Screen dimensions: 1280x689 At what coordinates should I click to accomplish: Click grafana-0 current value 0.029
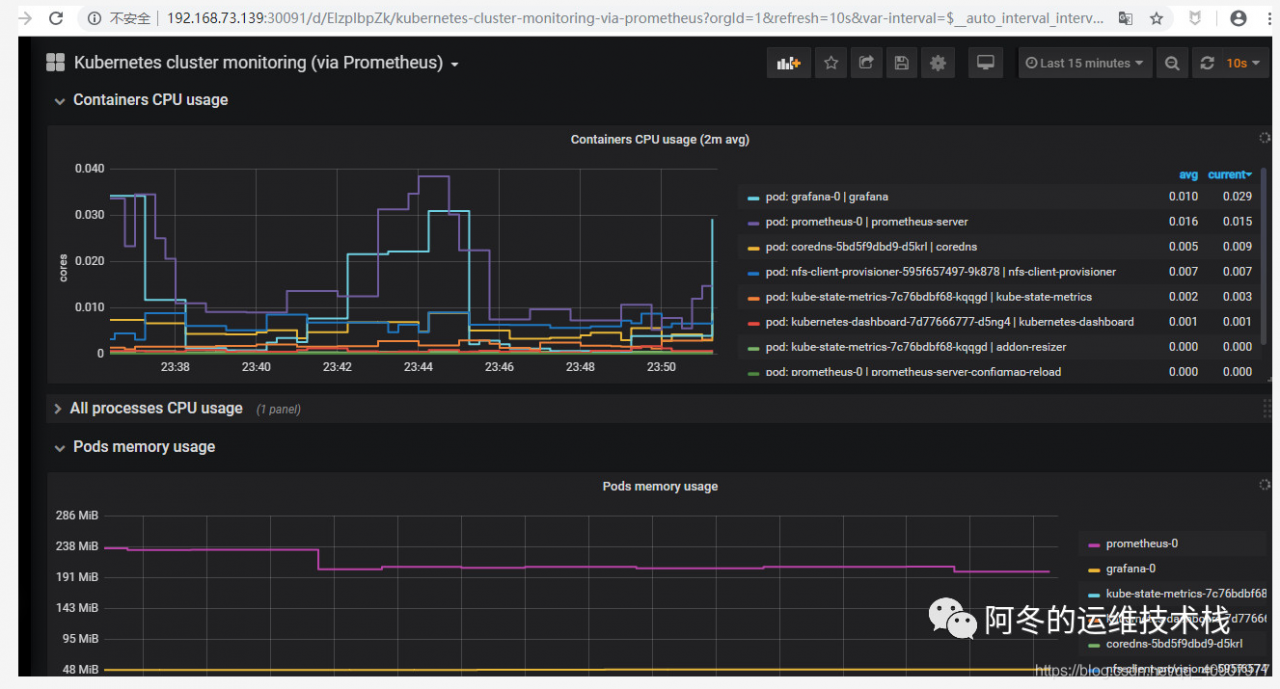pos(1237,197)
